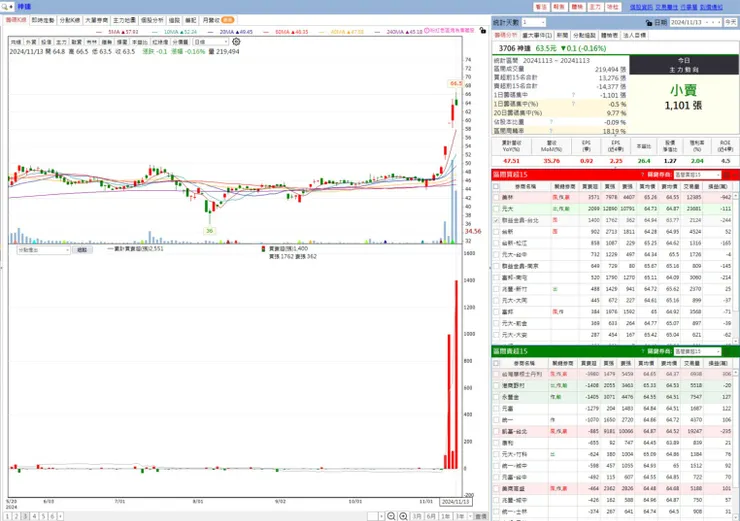Click the question mark beside 佔股本比重

pyautogui.click(x=551, y=122)
